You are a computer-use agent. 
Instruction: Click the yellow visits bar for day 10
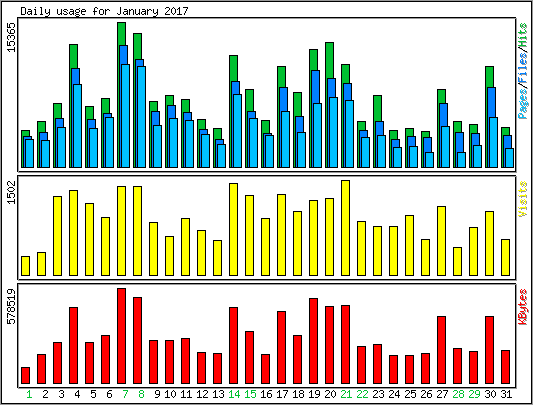pos(170,256)
